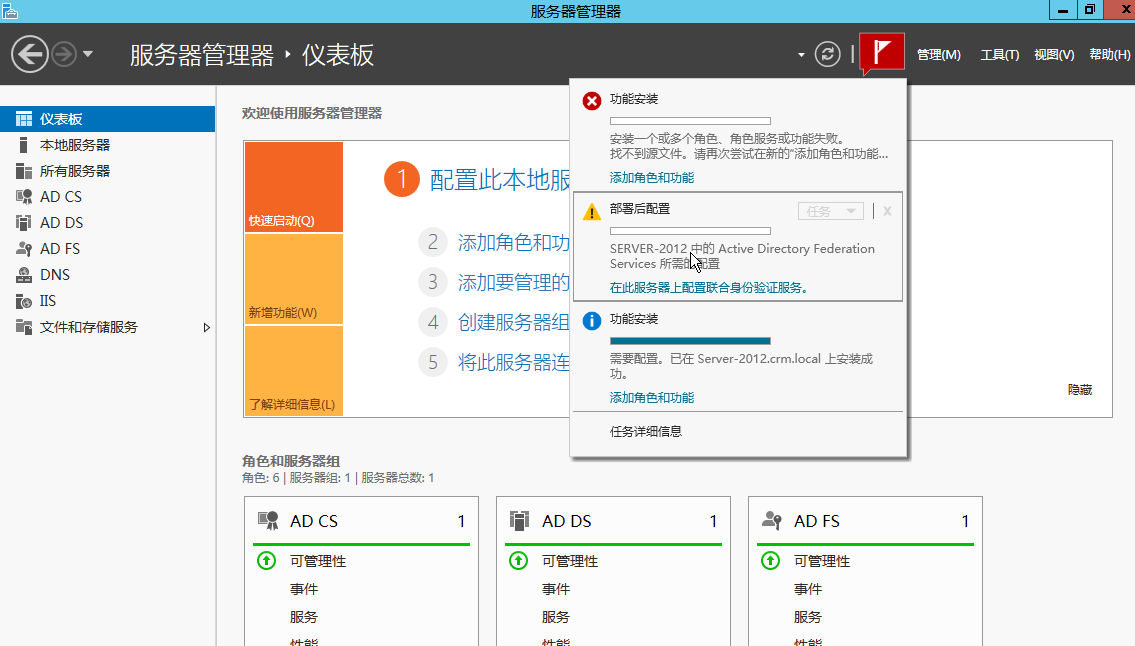Click the 所有服务器 icon in sidebar
The height and width of the screenshot is (646, 1135).
click(x=24, y=171)
